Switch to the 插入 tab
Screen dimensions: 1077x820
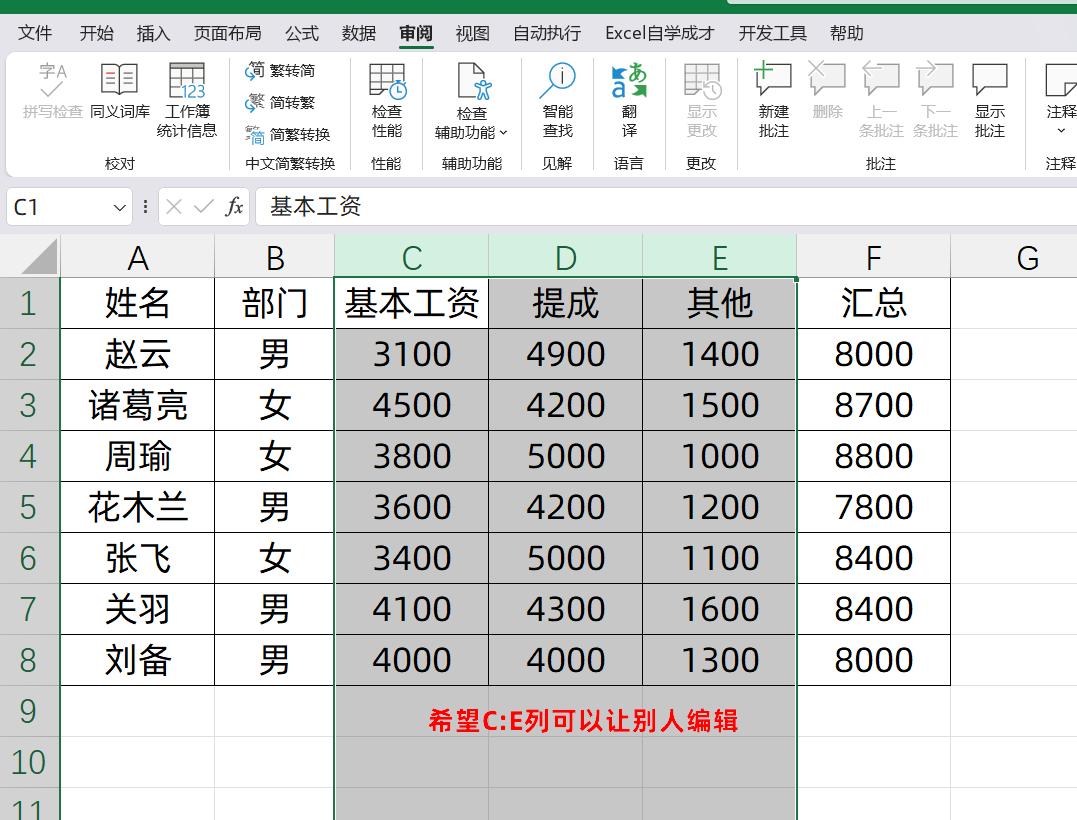[153, 33]
